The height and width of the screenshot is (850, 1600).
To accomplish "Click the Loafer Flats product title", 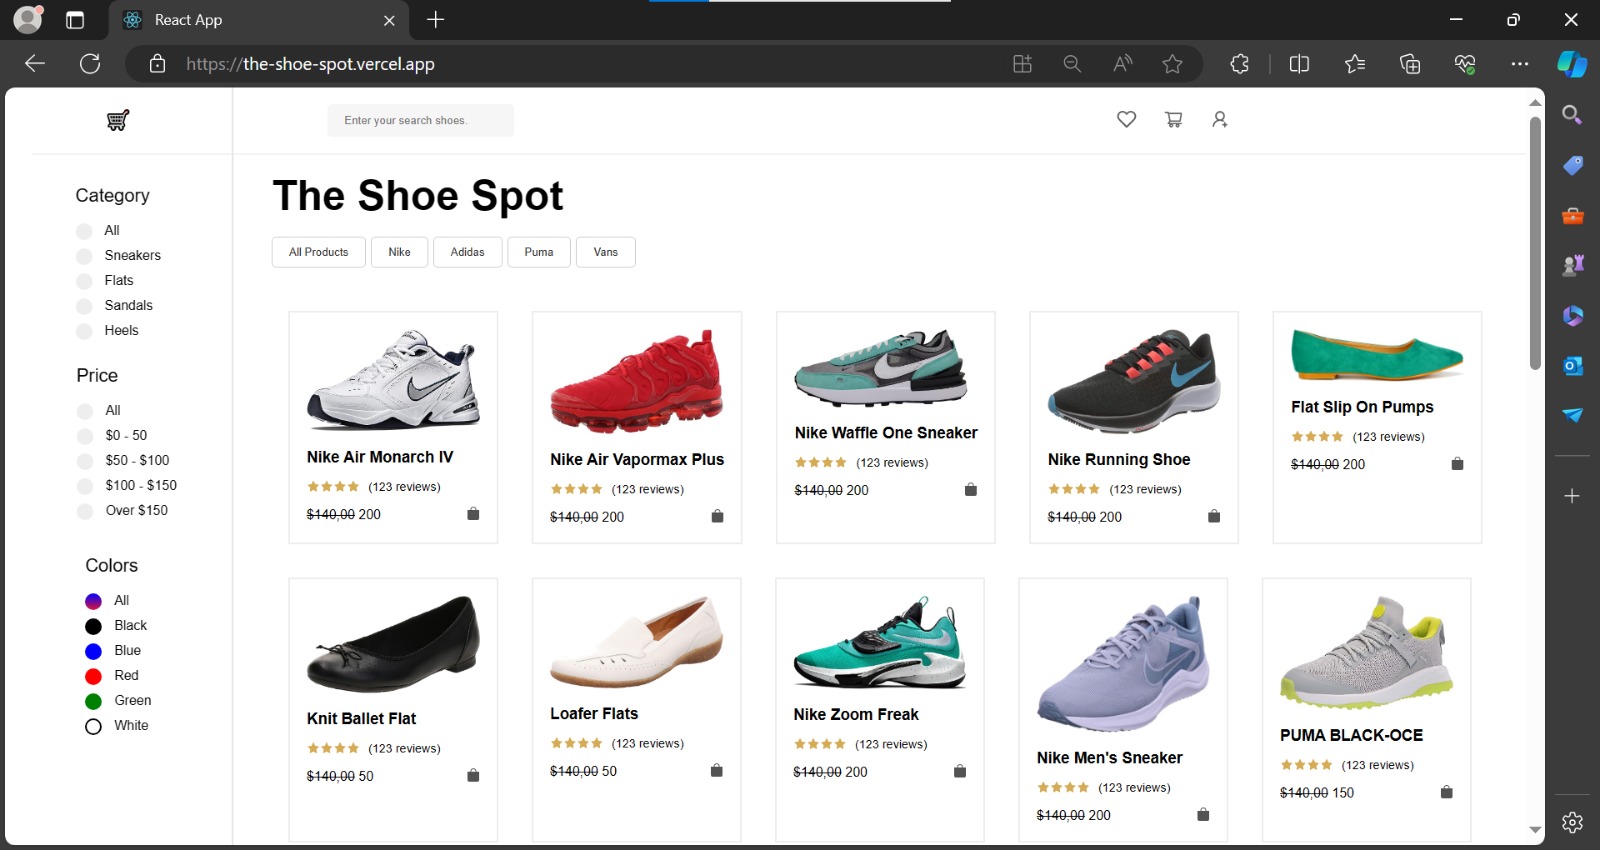I will point(594,713).
